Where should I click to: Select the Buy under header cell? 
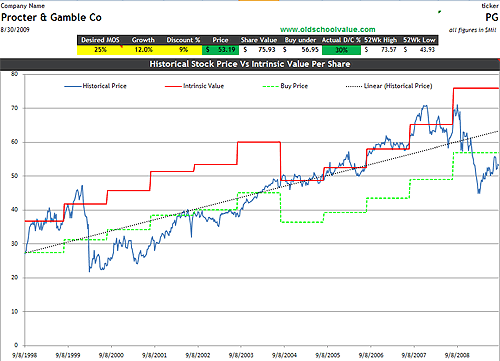tap(300, 40)
